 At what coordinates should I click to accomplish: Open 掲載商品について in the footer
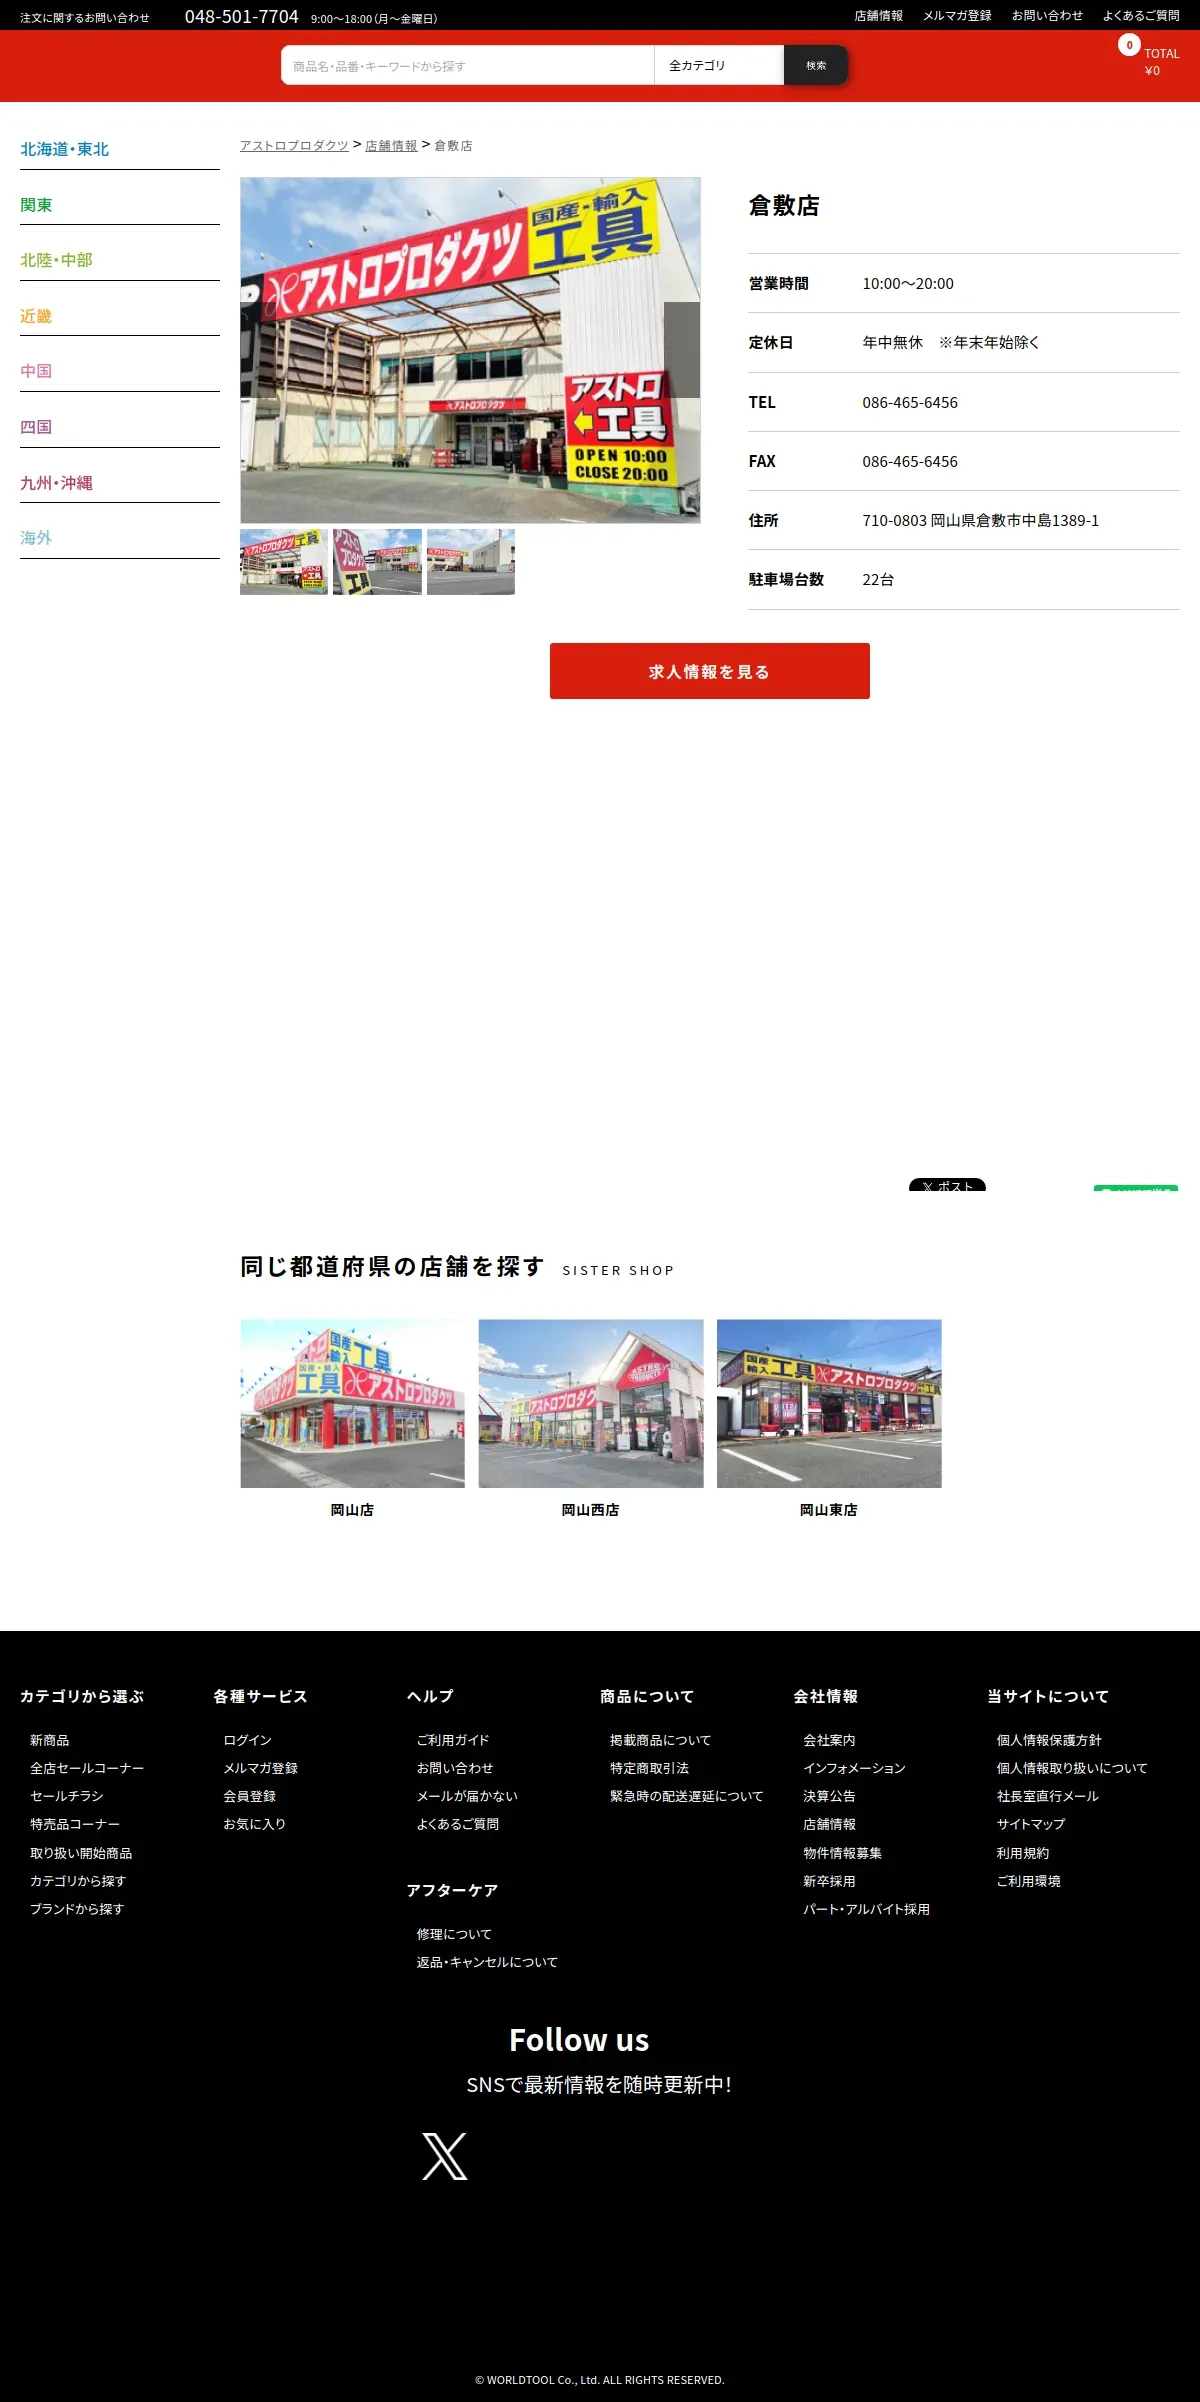[x=661, y=1740]
